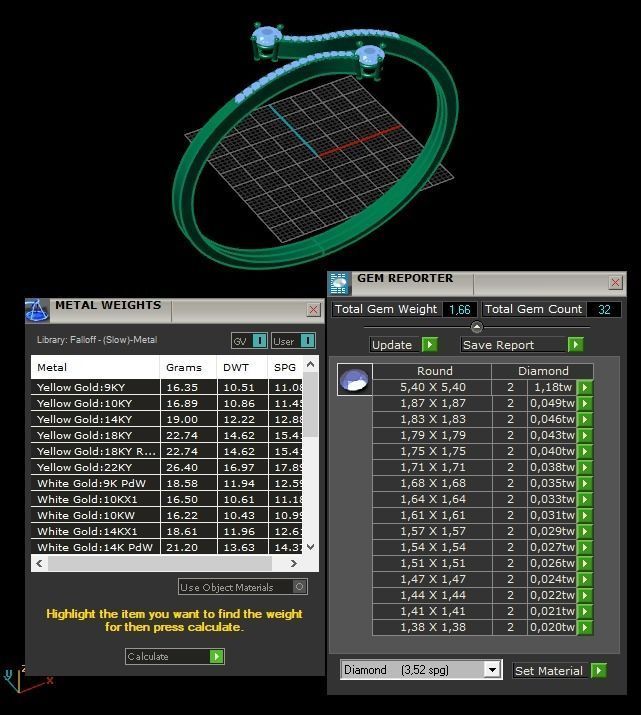Viewport: 641px width, 715px height.
Task: Select the White Gold:10KW row
Action: (166, 515)
